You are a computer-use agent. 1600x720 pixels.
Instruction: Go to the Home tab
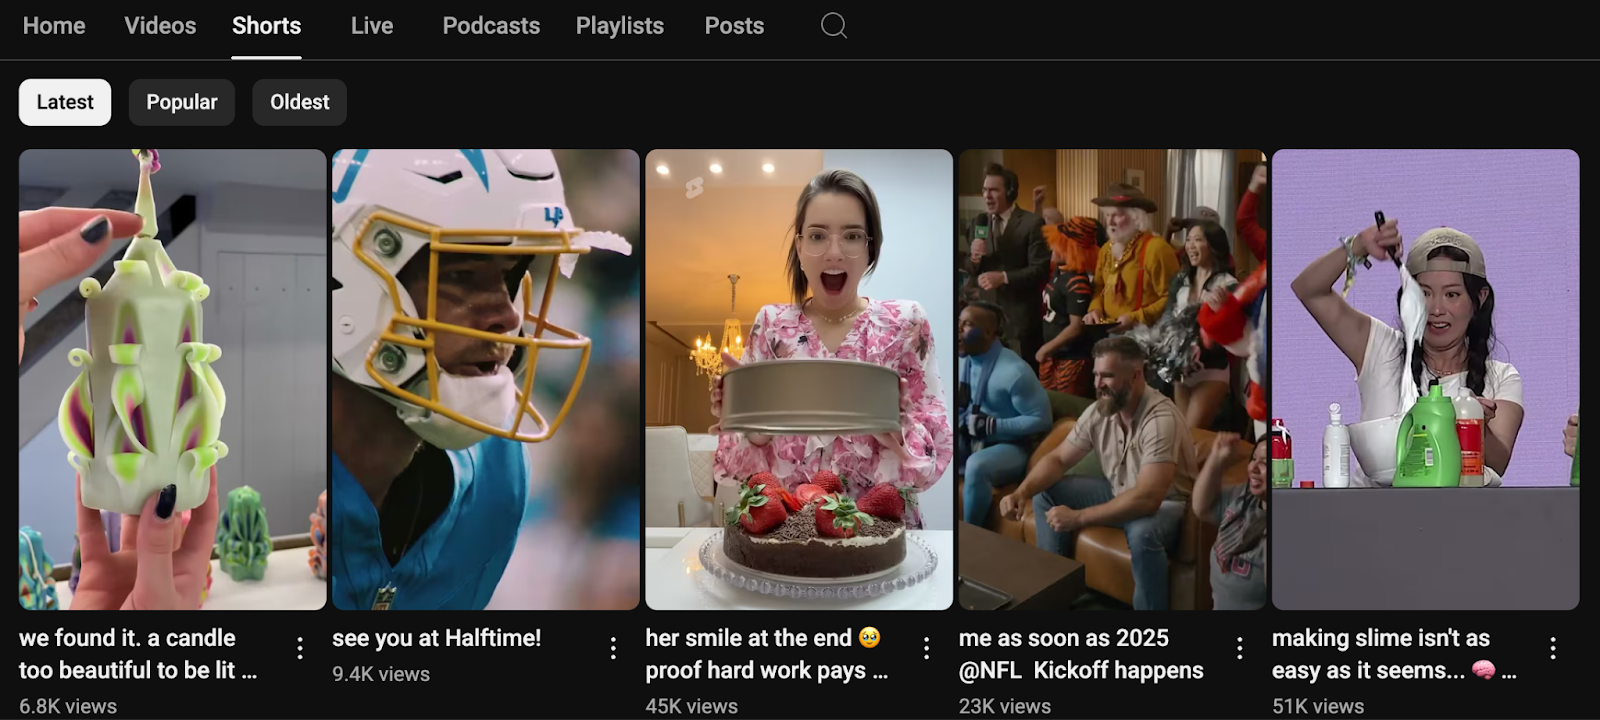tap(54, 26)
